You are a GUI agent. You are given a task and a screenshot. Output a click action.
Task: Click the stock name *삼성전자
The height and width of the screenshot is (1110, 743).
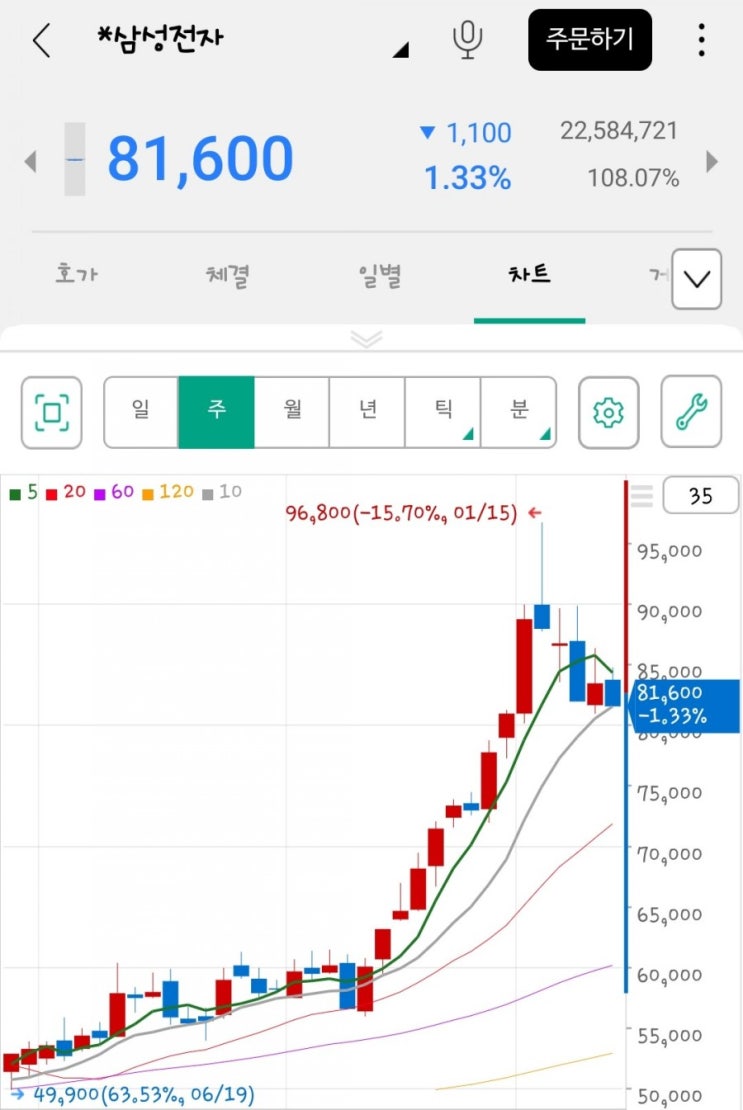coord(160,38)
